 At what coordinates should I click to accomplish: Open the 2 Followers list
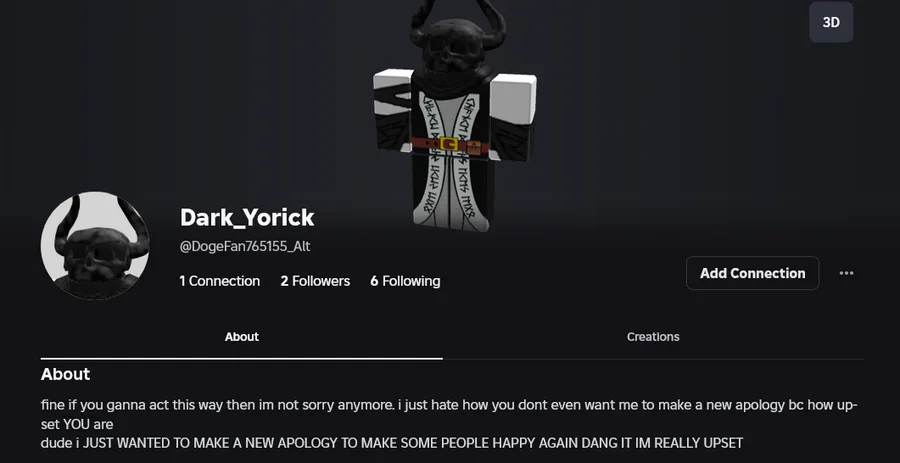[315, 281]
